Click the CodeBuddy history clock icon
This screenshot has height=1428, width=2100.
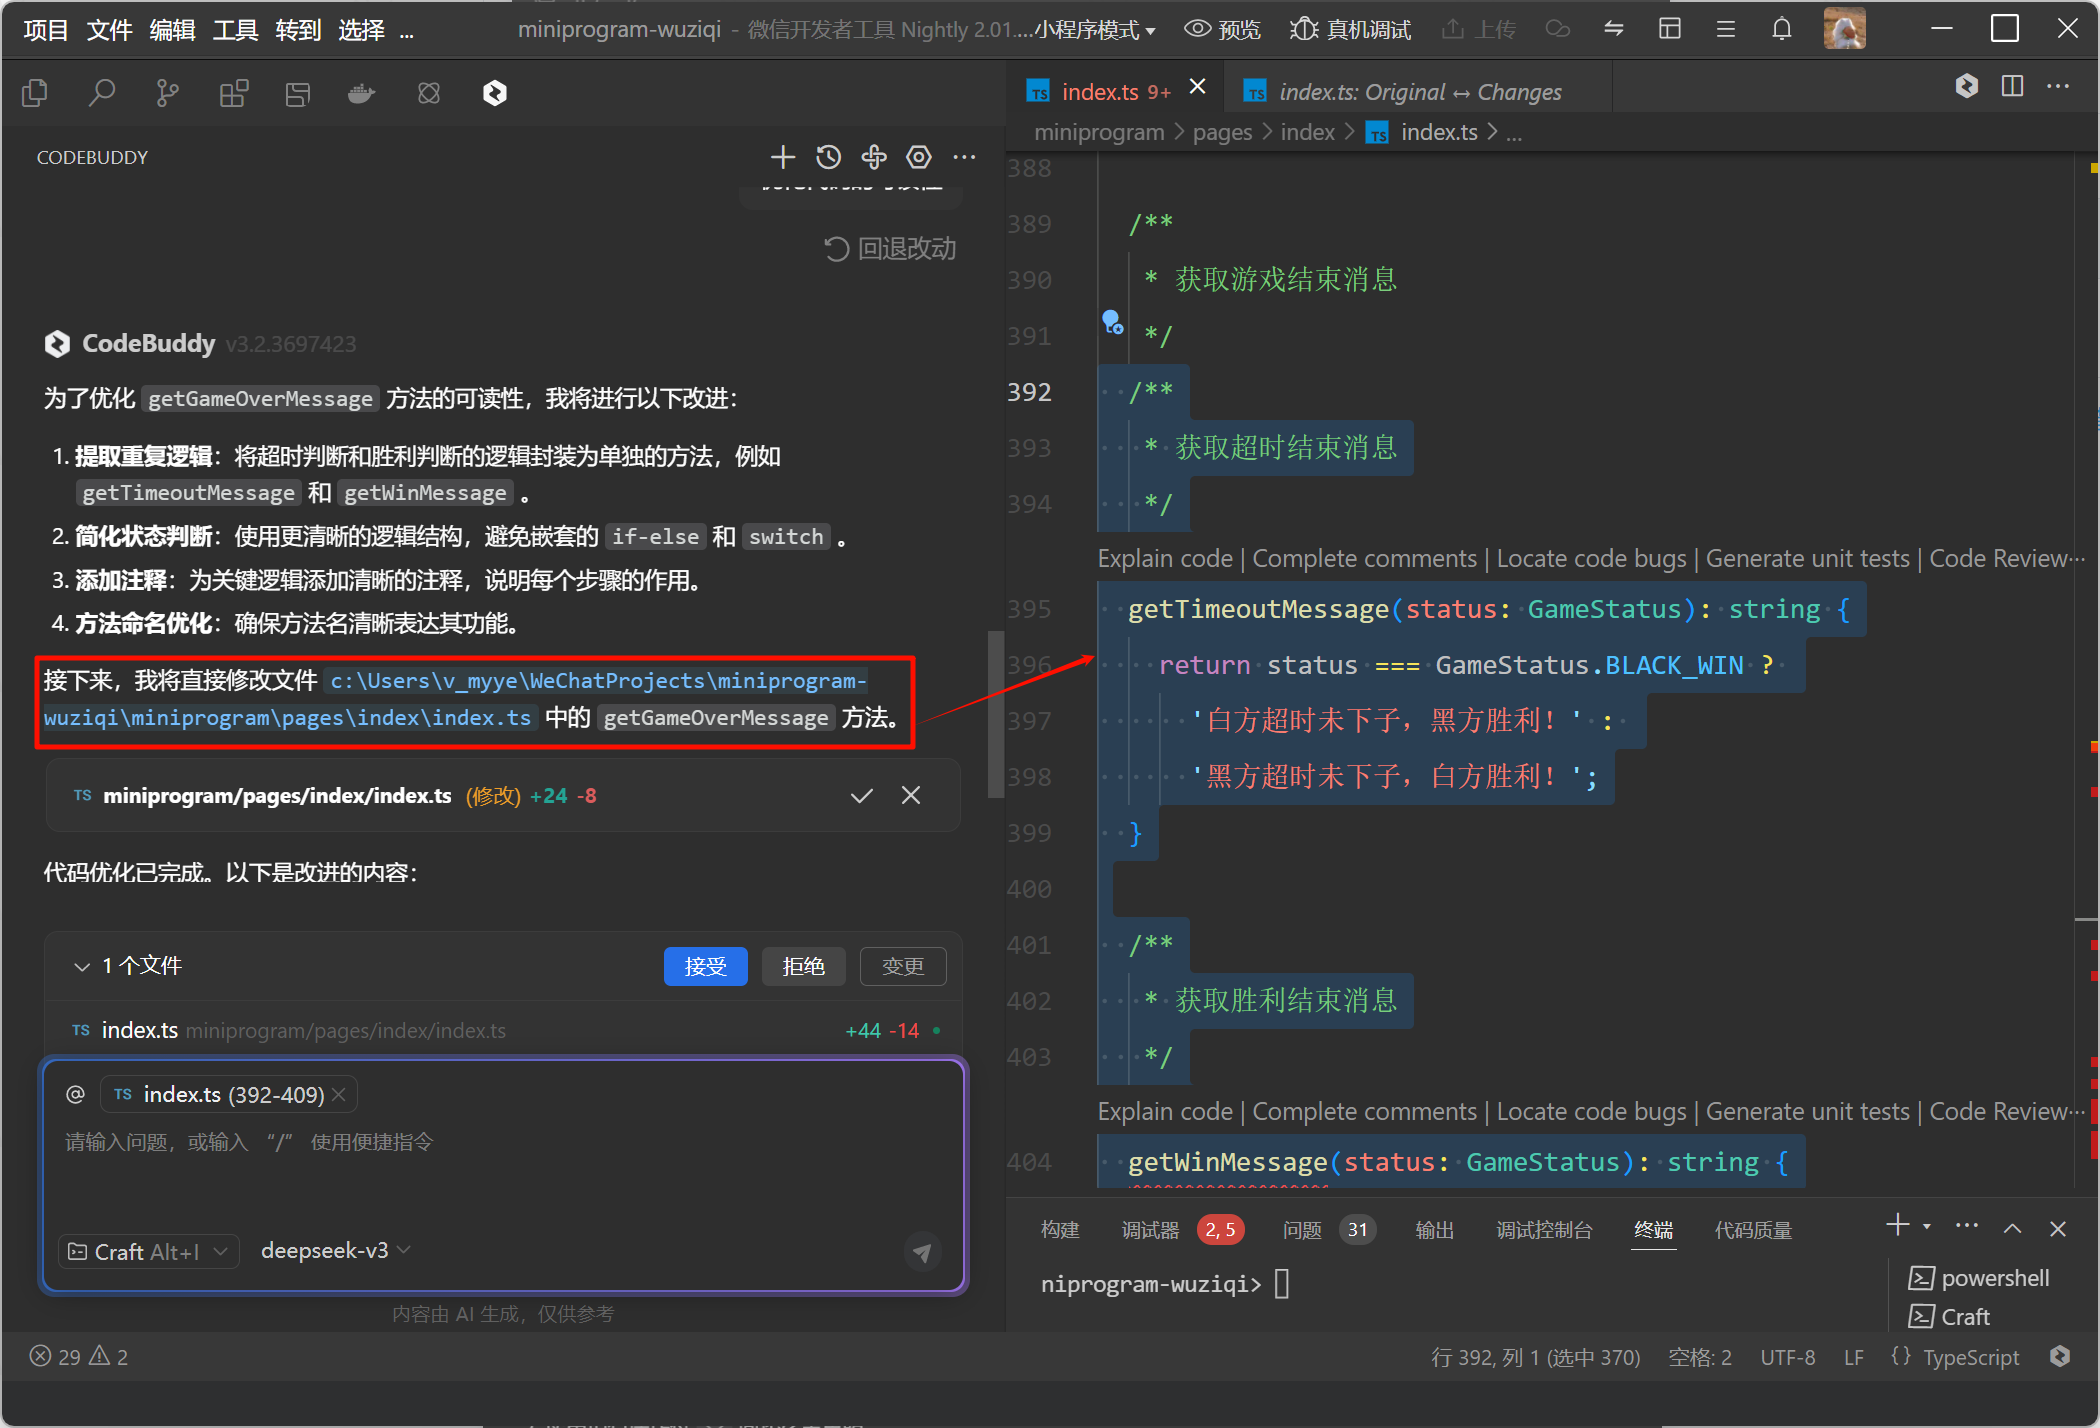pyautogui.click(x=828, y=157)
